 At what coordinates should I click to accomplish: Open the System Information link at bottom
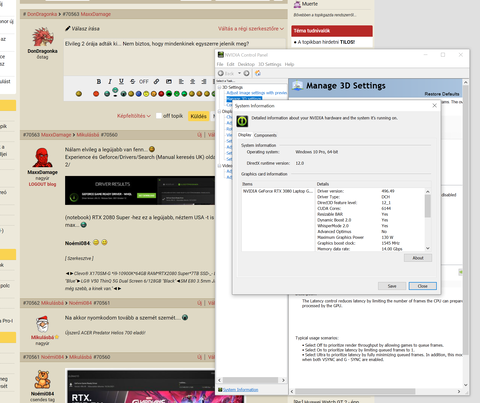tap(240, 390)
